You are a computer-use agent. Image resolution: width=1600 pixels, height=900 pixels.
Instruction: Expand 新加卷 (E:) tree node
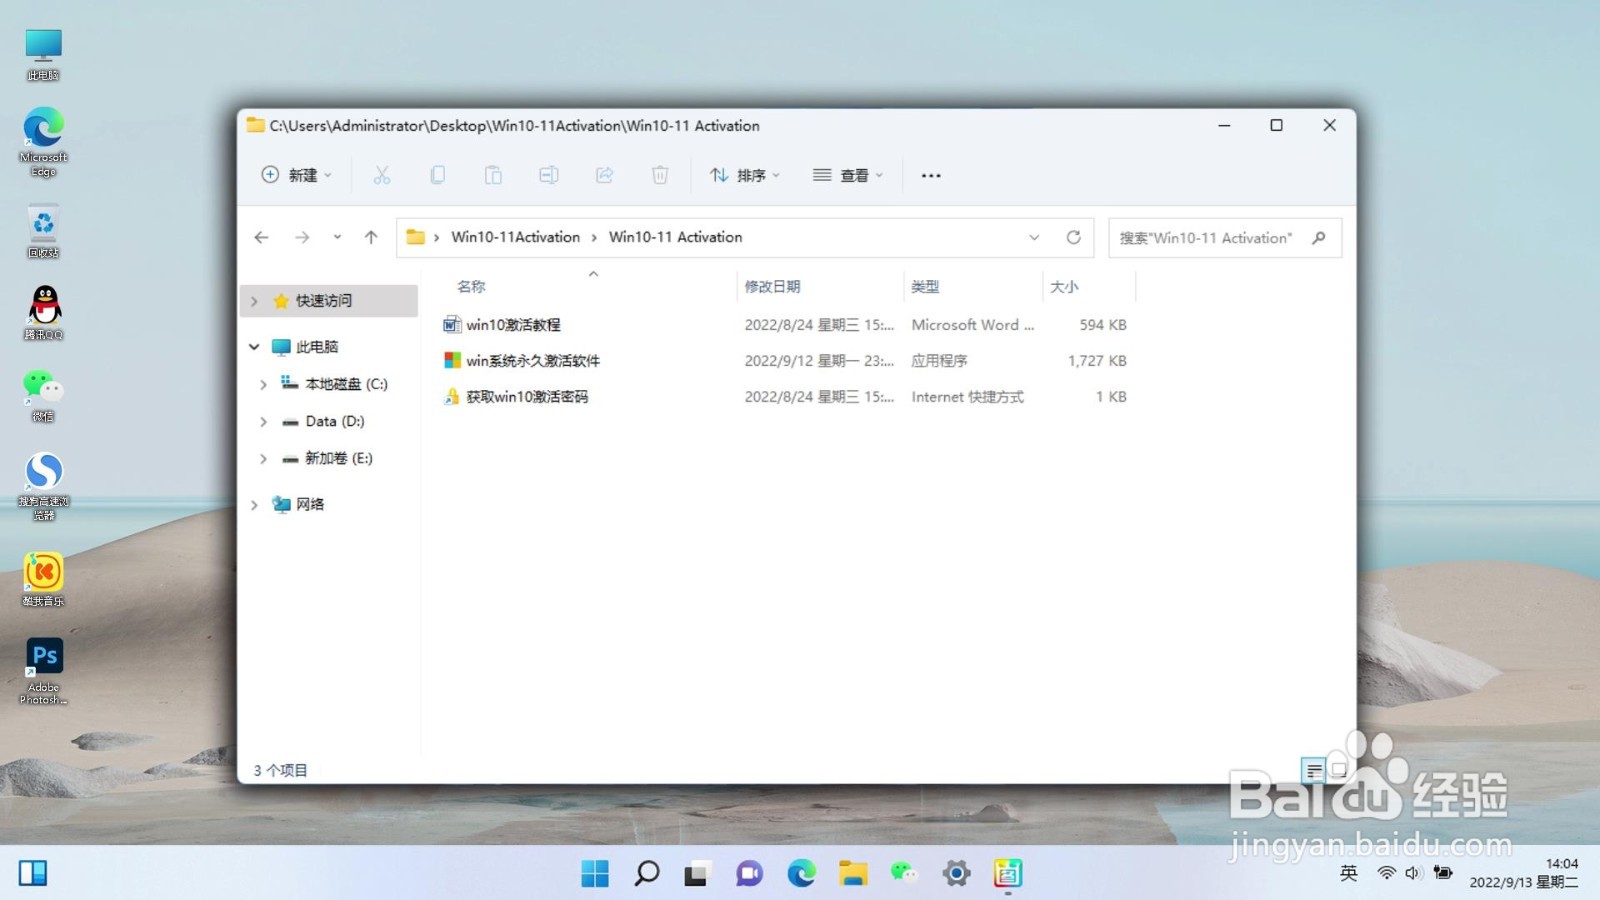pyautogui.click(x=263, y=458)
